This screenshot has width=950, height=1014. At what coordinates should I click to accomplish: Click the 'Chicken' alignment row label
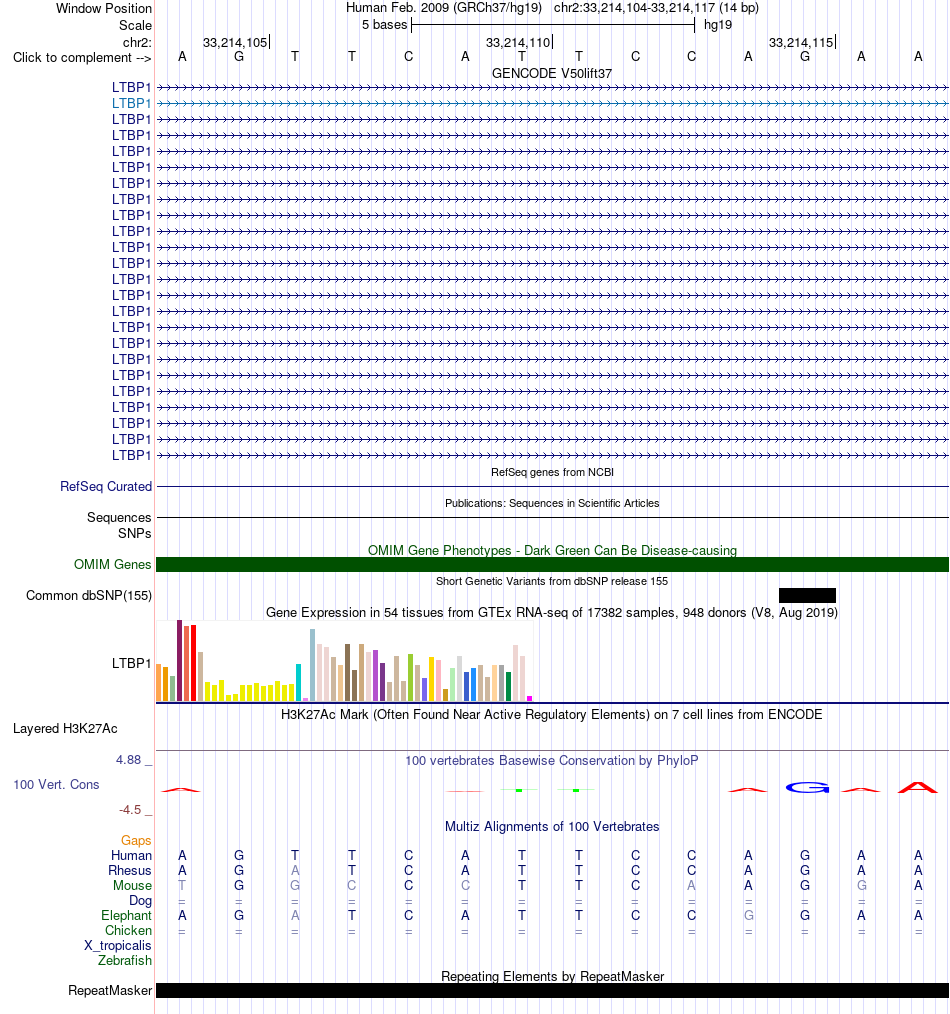tap(129, 931)
